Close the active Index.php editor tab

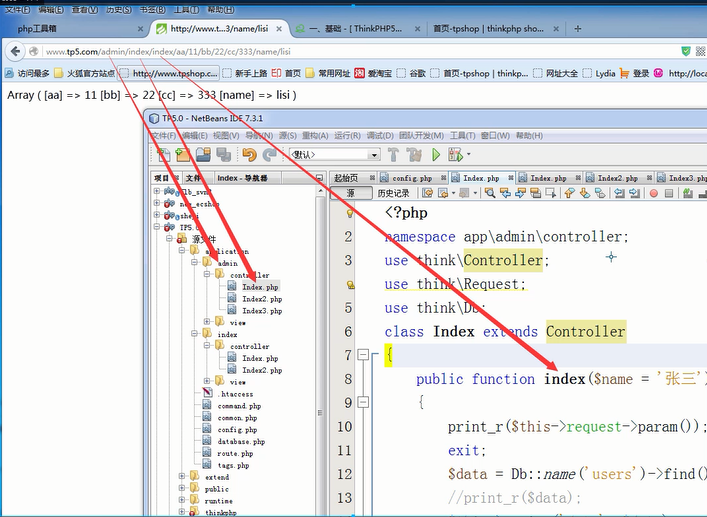510,178
